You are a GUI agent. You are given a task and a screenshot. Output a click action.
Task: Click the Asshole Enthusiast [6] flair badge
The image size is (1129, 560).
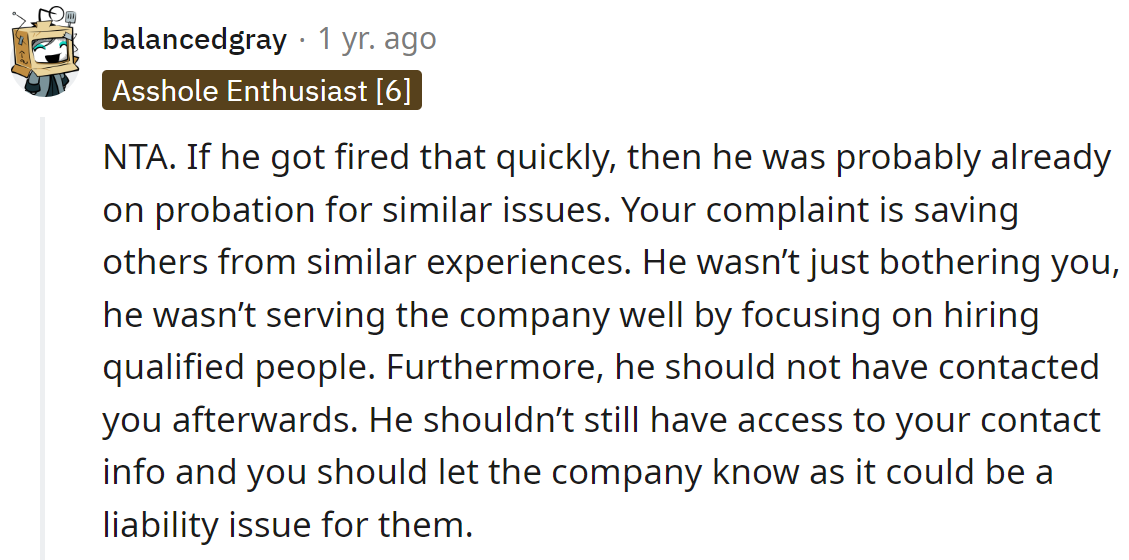point(261,91)
